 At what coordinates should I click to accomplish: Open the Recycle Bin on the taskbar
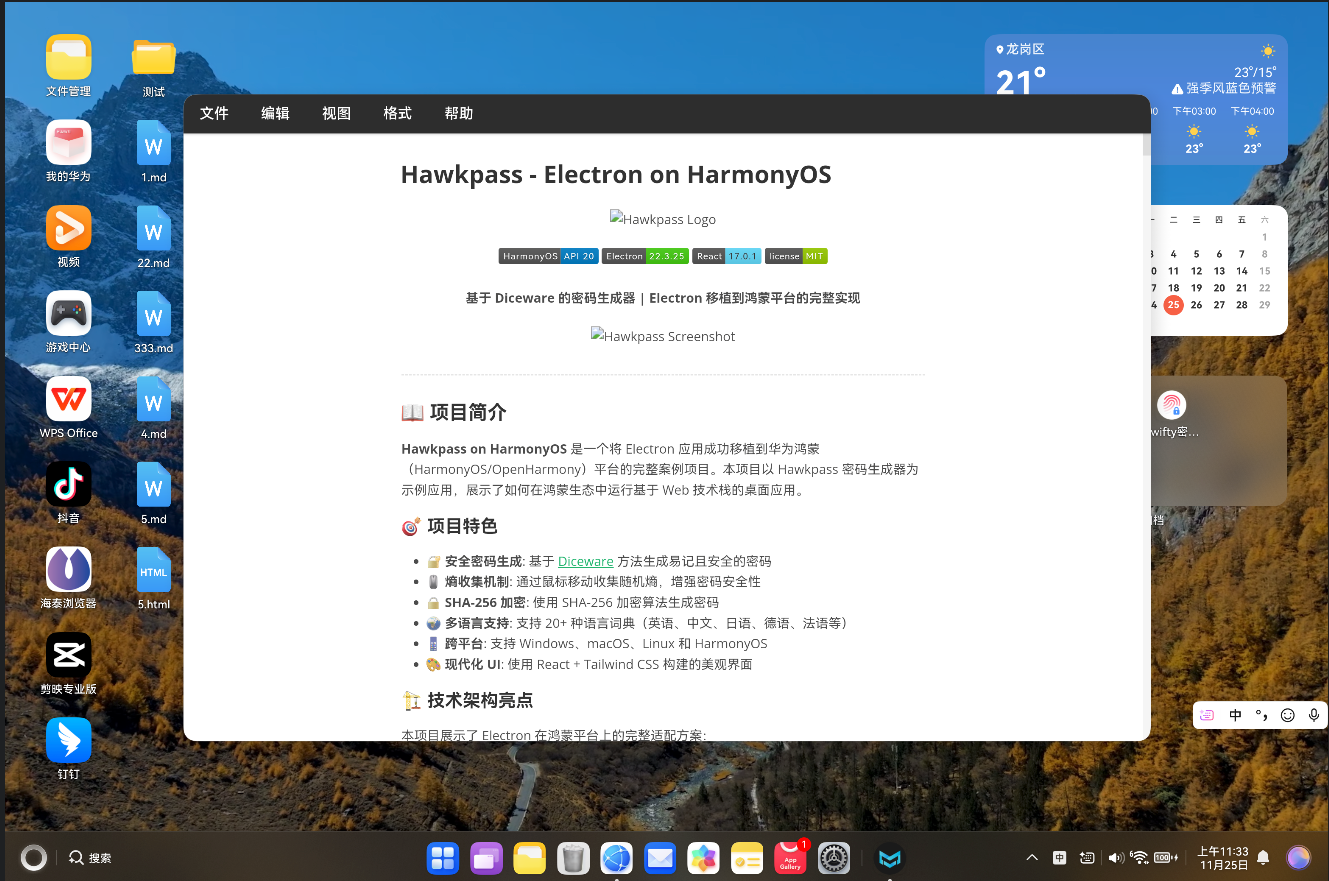click(573, 857)
